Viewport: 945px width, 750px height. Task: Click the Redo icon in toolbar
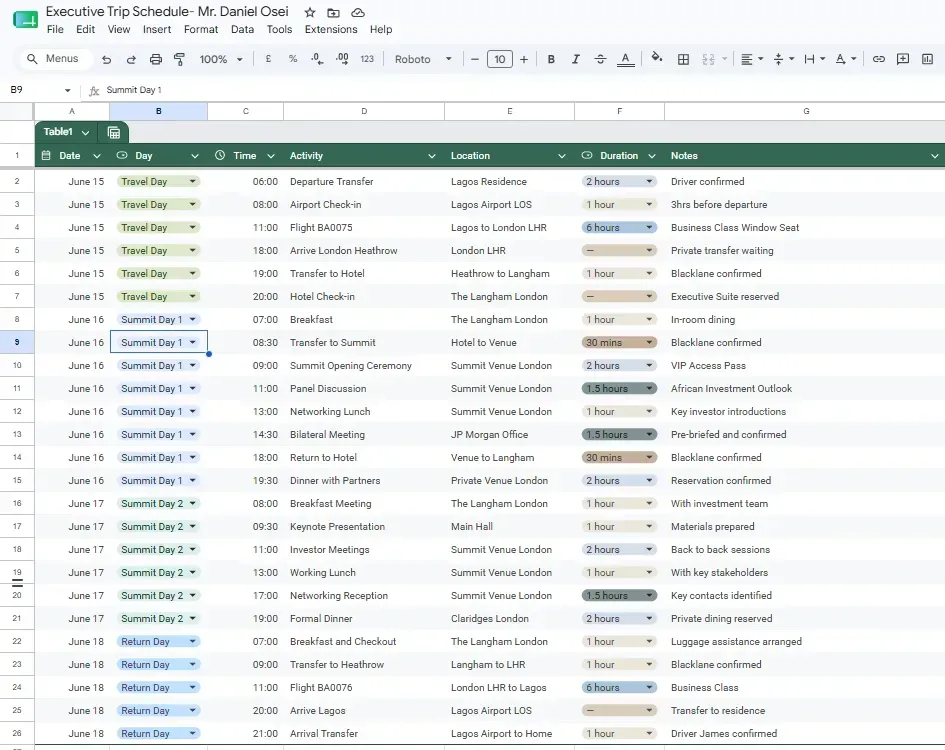click(131, 59)
